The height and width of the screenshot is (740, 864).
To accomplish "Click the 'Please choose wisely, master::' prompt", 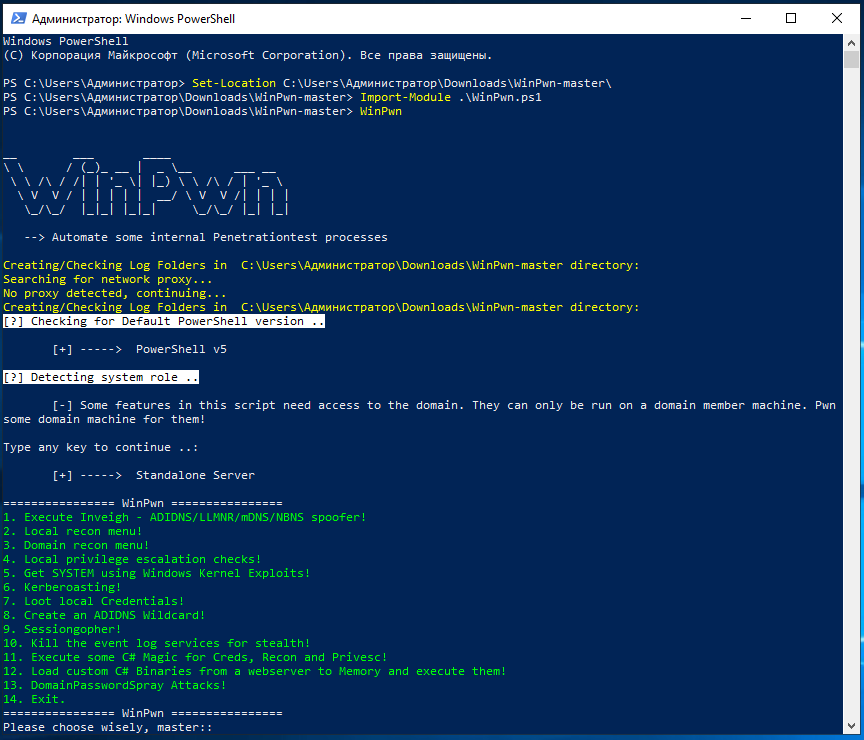I will [x=107, y=727].
